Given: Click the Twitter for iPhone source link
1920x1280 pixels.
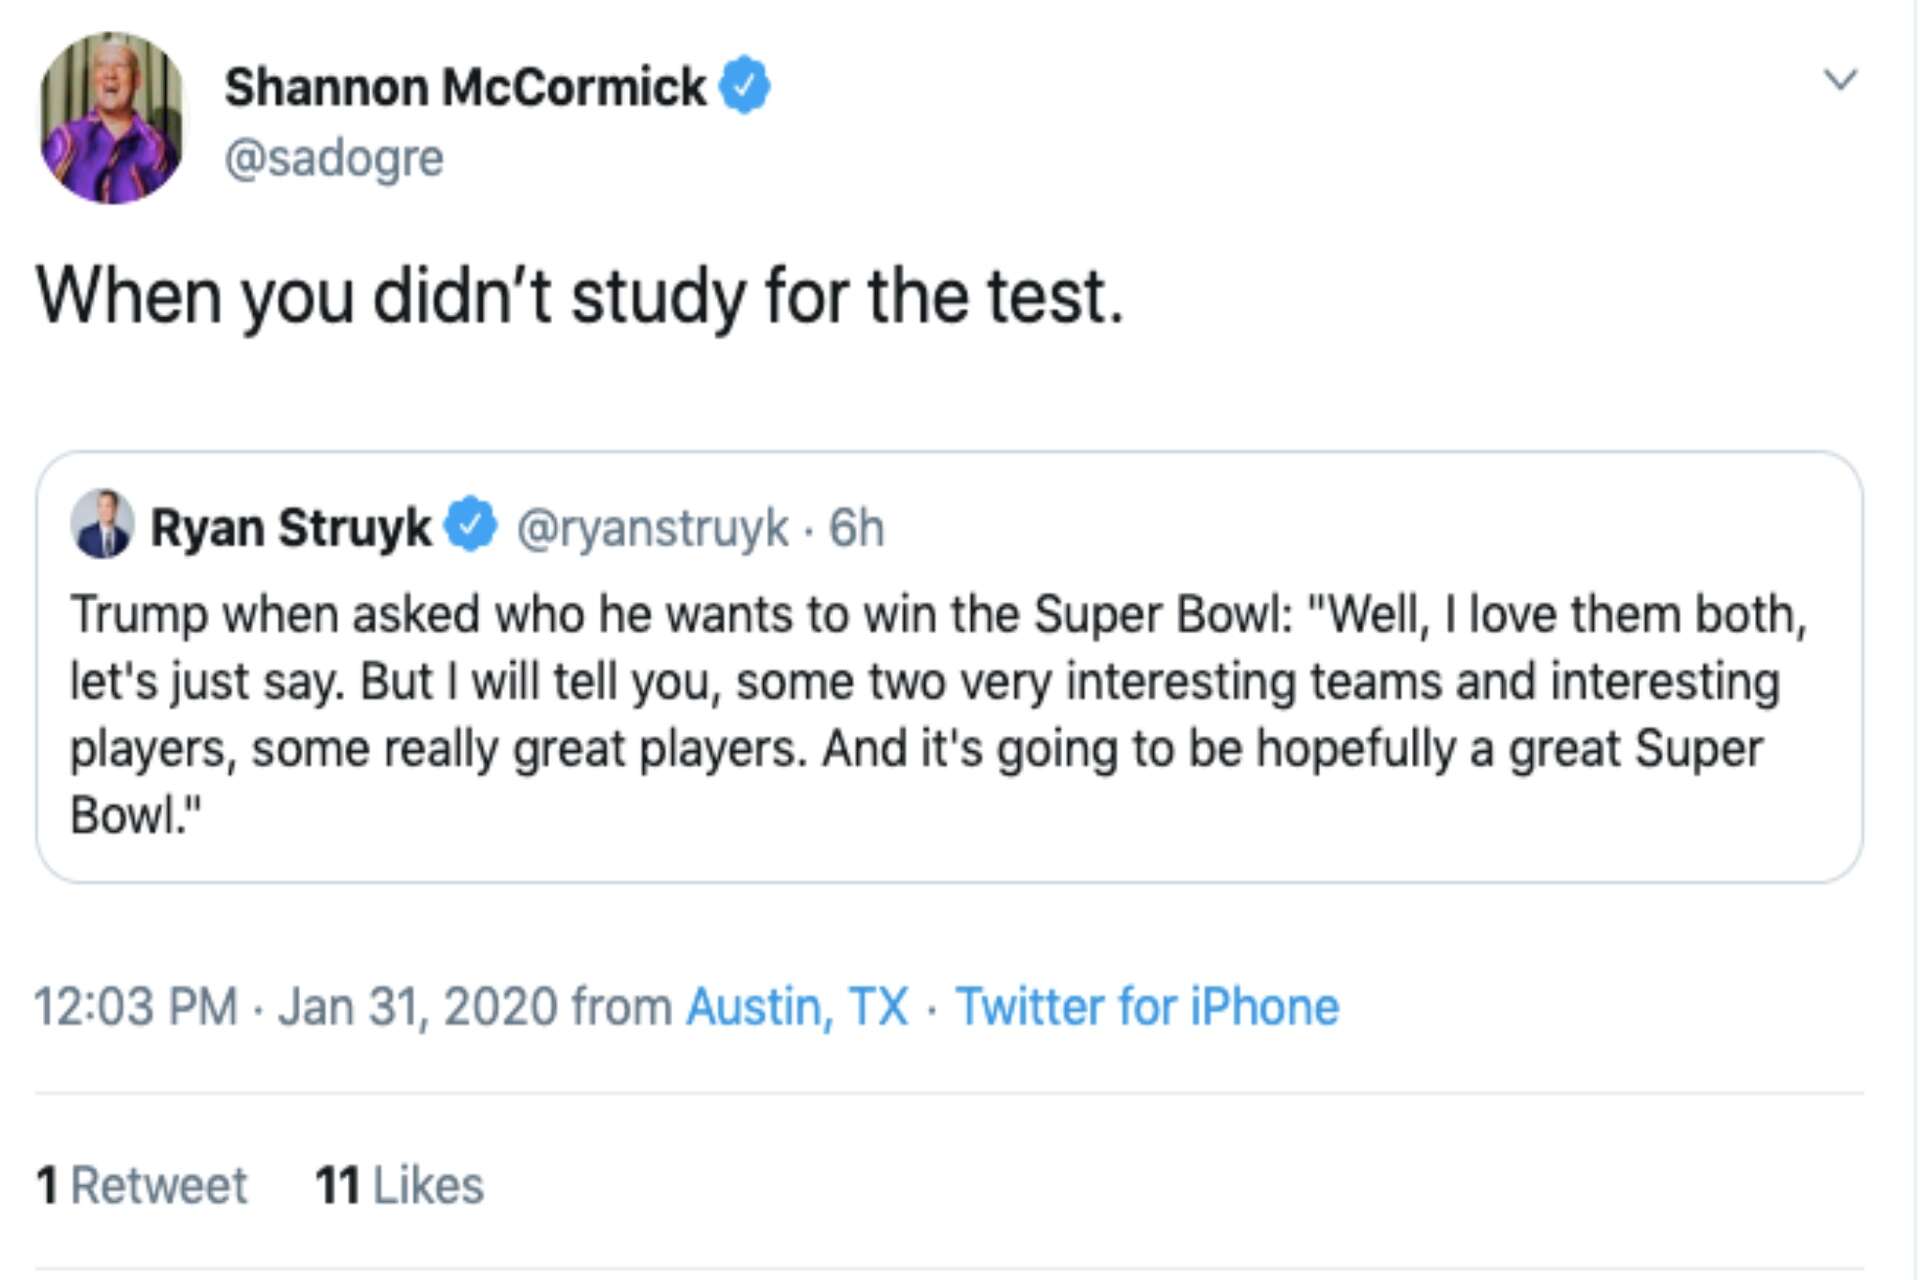Looking at the screenshot, I should point(1146,1006).
